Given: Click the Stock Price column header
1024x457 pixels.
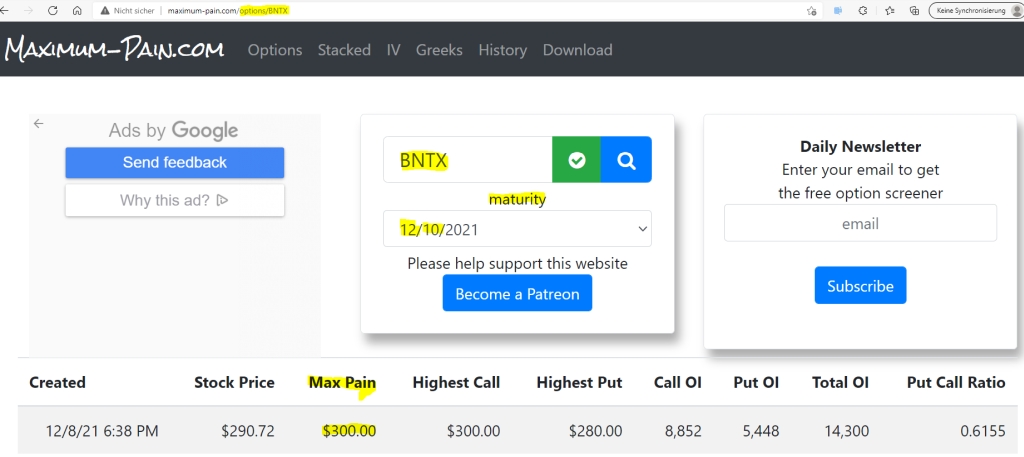Looking at the screenshot, I should [x=234, y=383].
